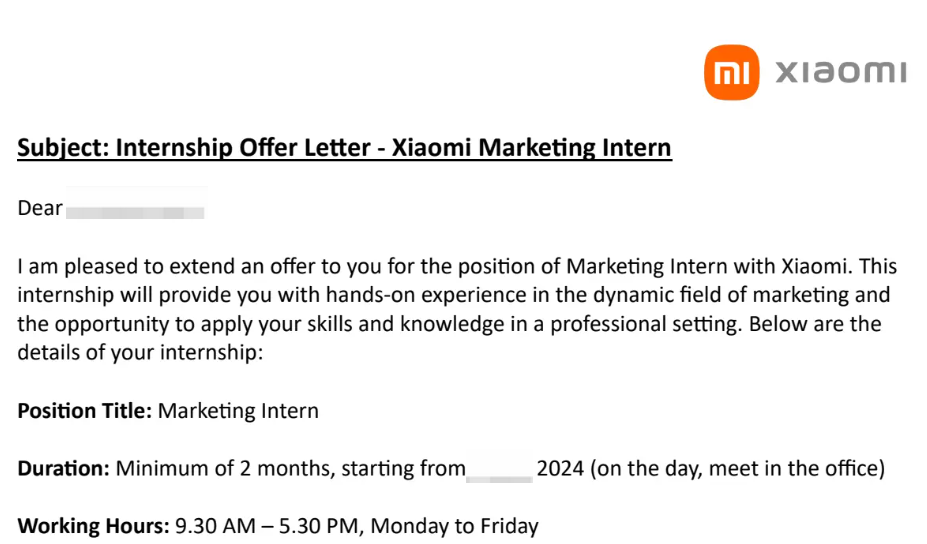
Task: Click 'Xiaomi Marketing Intern' in subject line
Action: pyautogui.click(x=531, y=148)
